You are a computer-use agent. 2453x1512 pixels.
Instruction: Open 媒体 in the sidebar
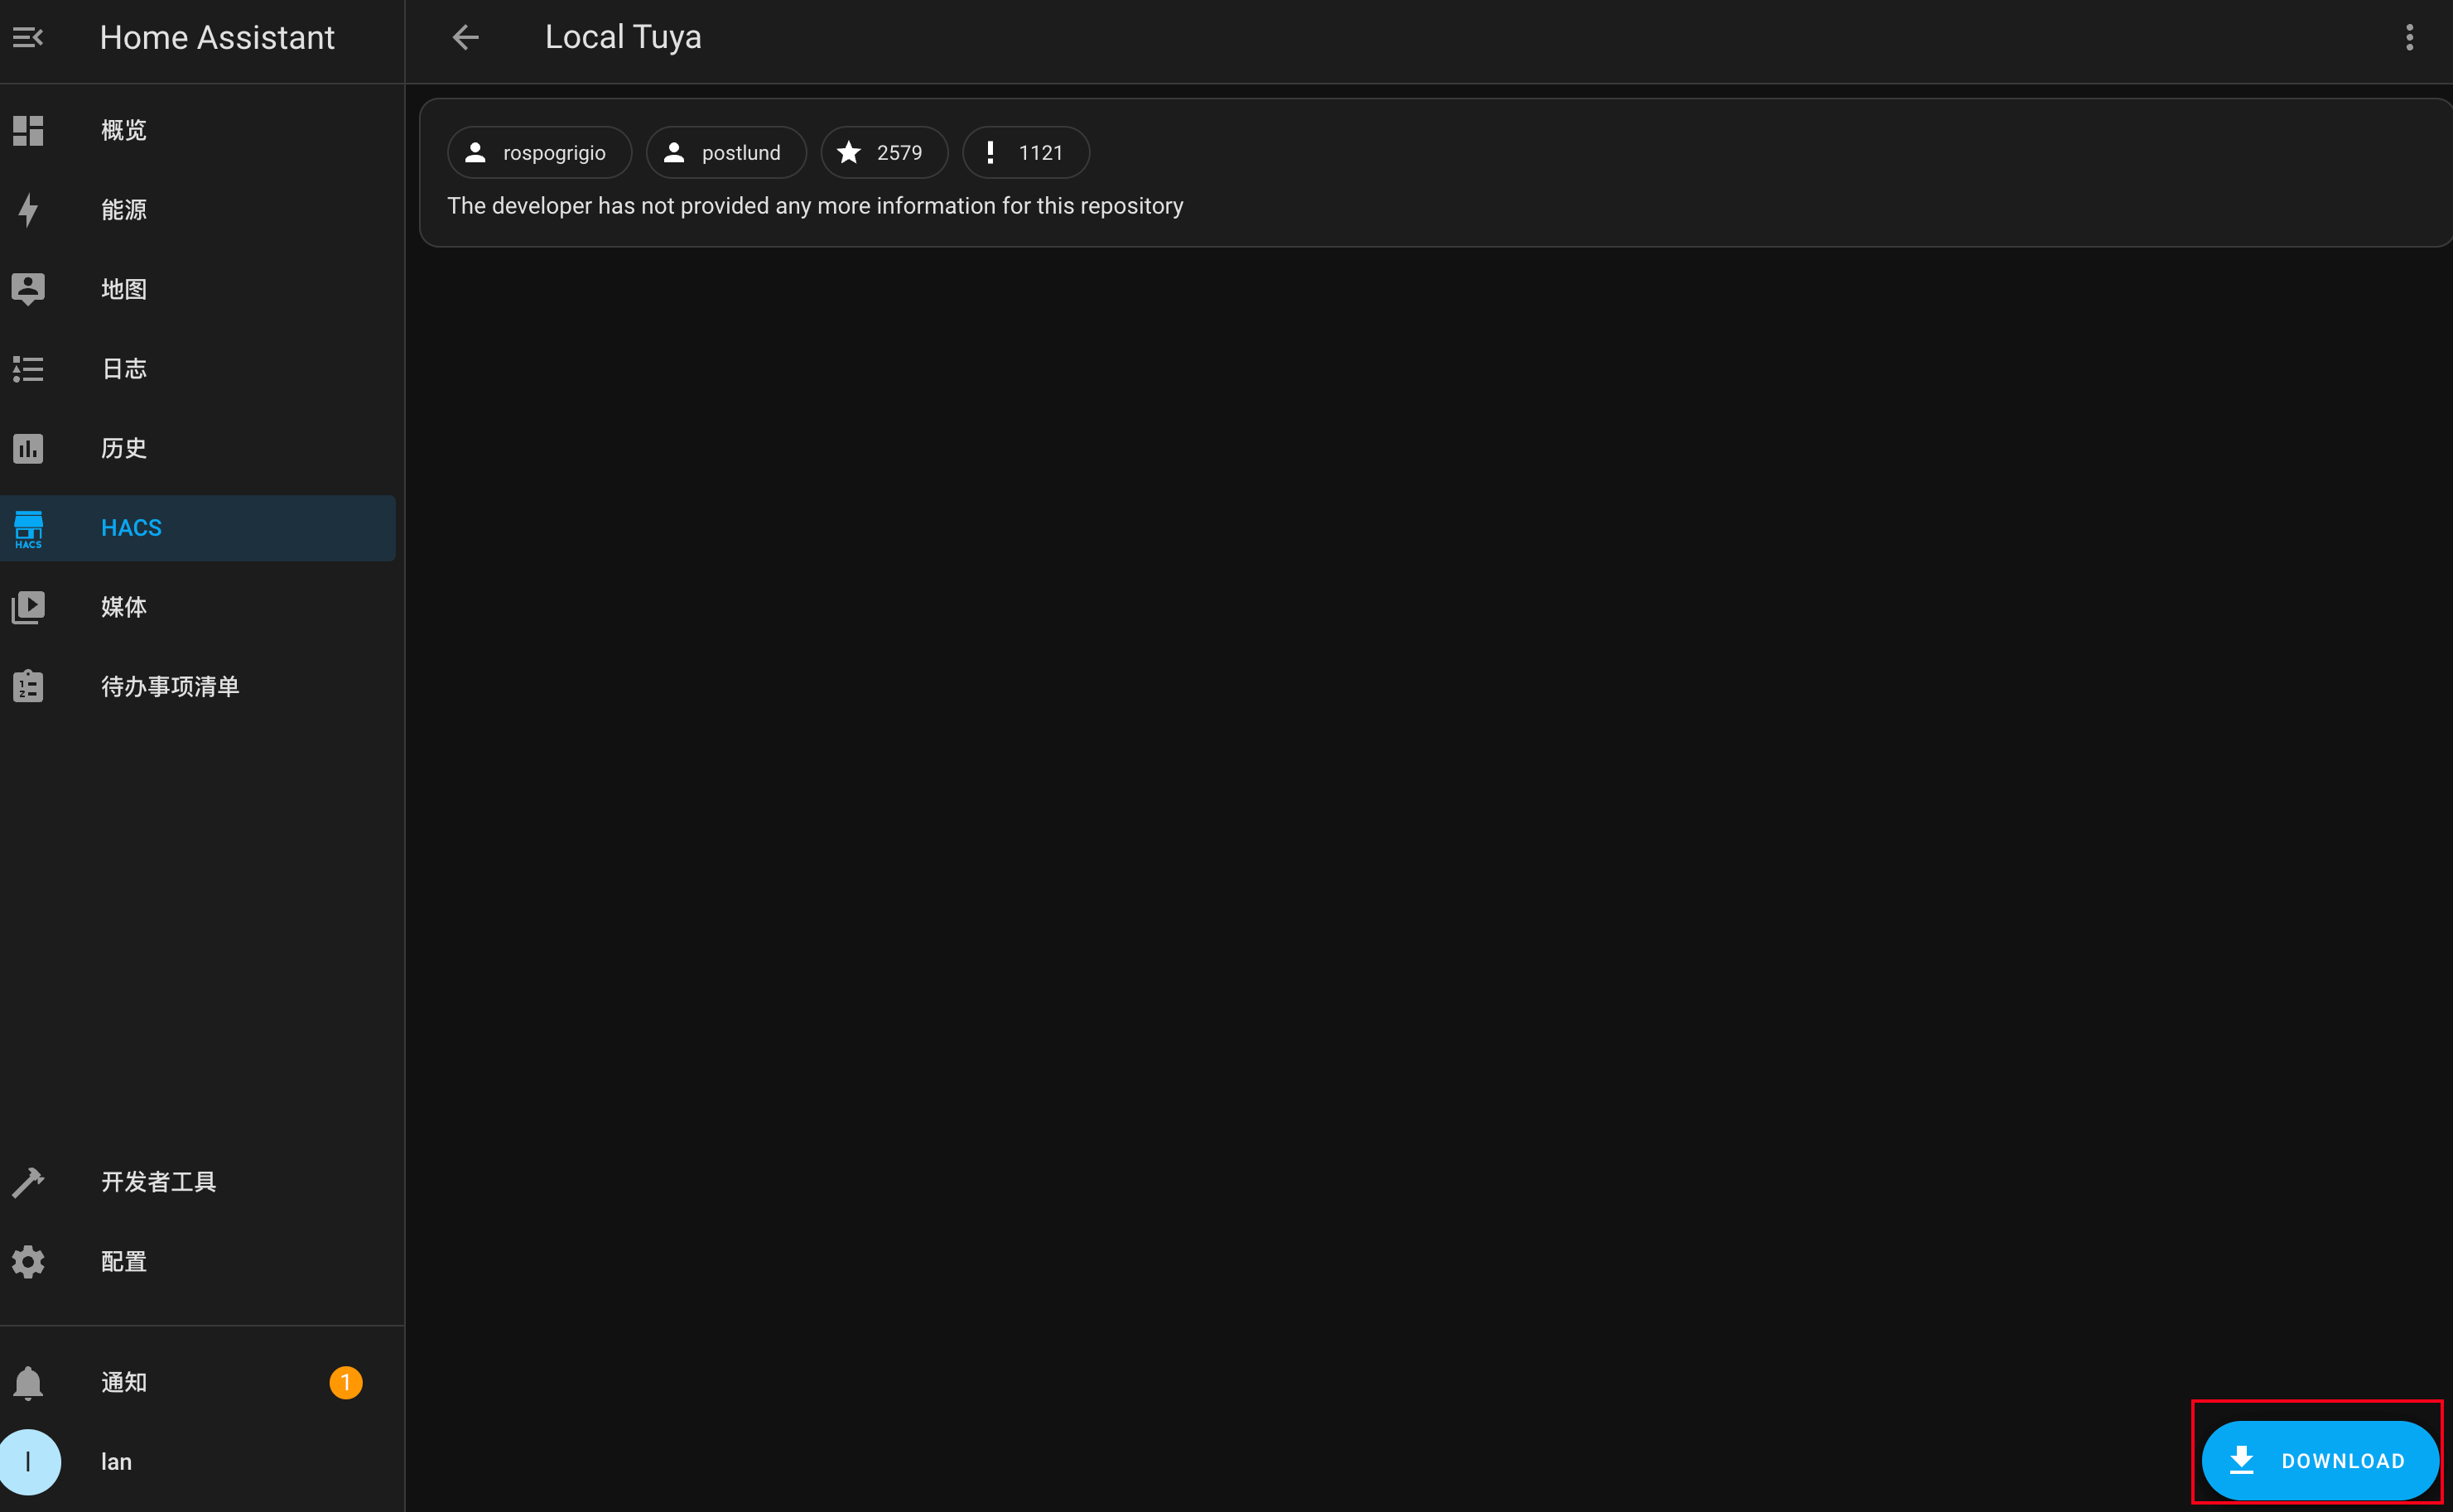tap(198, 607)
